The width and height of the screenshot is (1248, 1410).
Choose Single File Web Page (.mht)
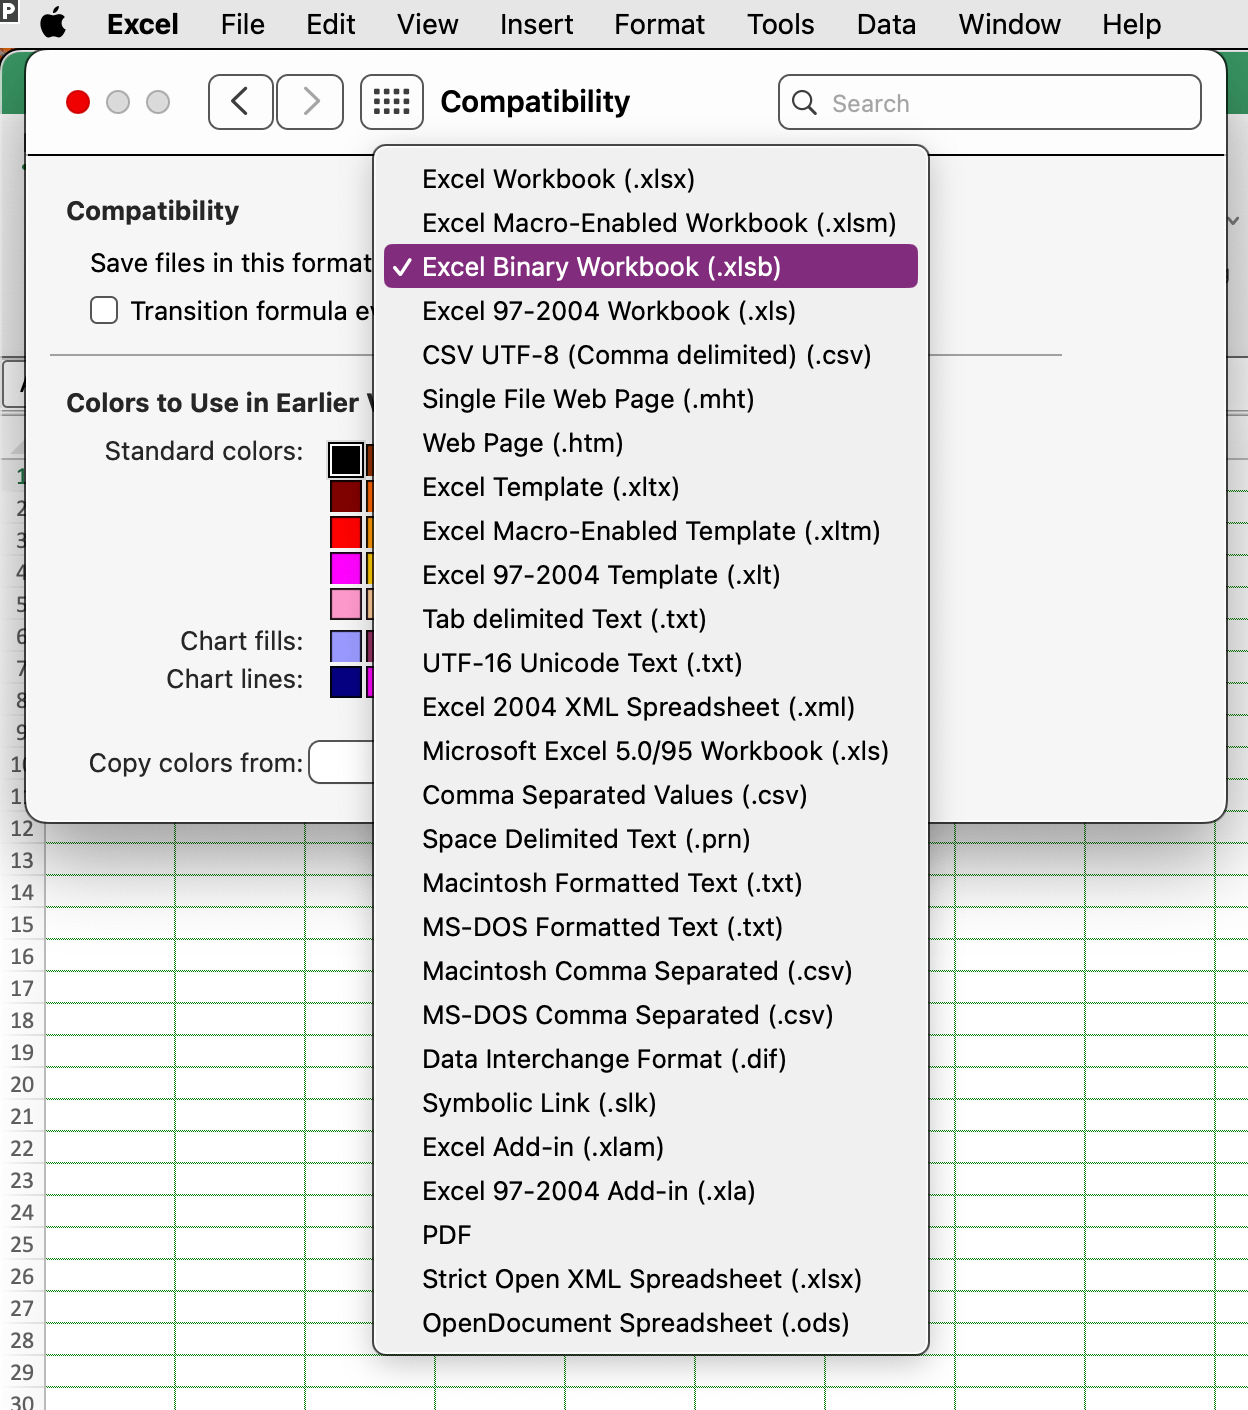coord(651,399)
